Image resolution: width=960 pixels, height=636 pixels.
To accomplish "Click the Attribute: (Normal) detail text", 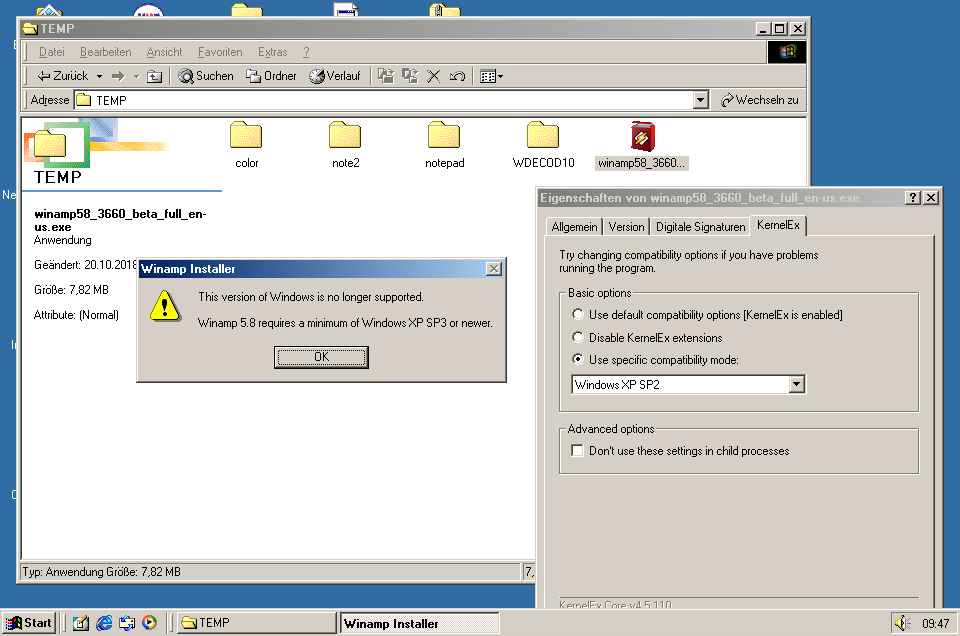I will pos(77,315).
